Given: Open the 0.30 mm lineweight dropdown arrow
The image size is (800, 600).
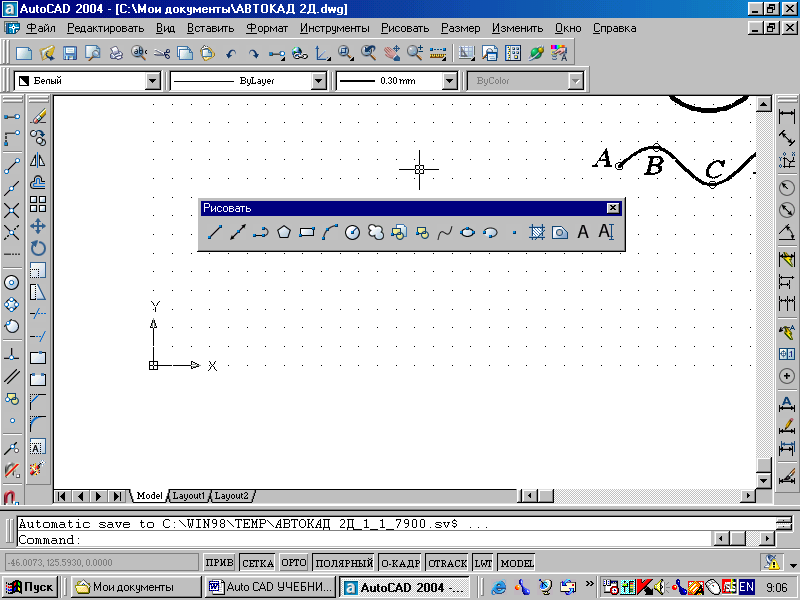Looking at the screenshot, I should click(449, 81).
